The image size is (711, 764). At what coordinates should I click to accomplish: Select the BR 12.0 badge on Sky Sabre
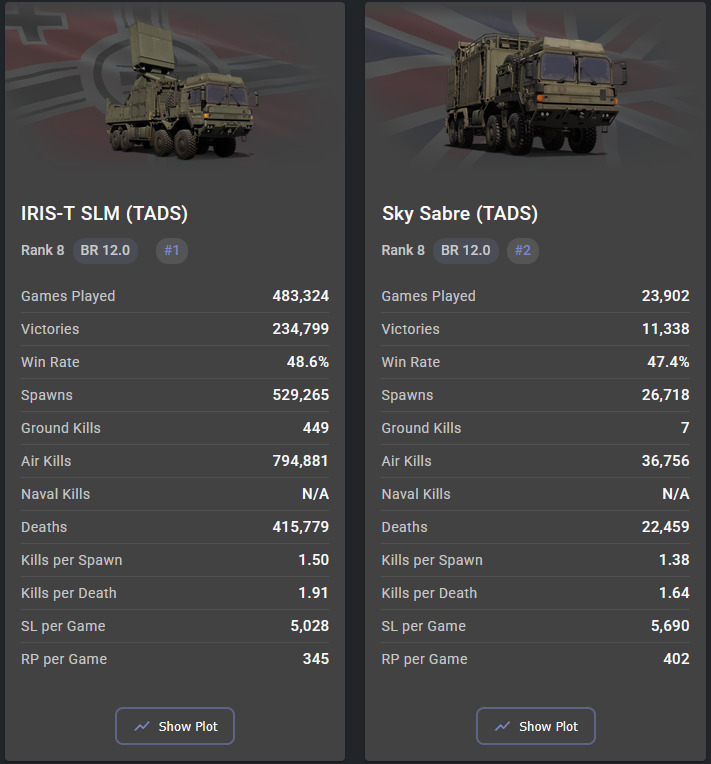point(466,250)
